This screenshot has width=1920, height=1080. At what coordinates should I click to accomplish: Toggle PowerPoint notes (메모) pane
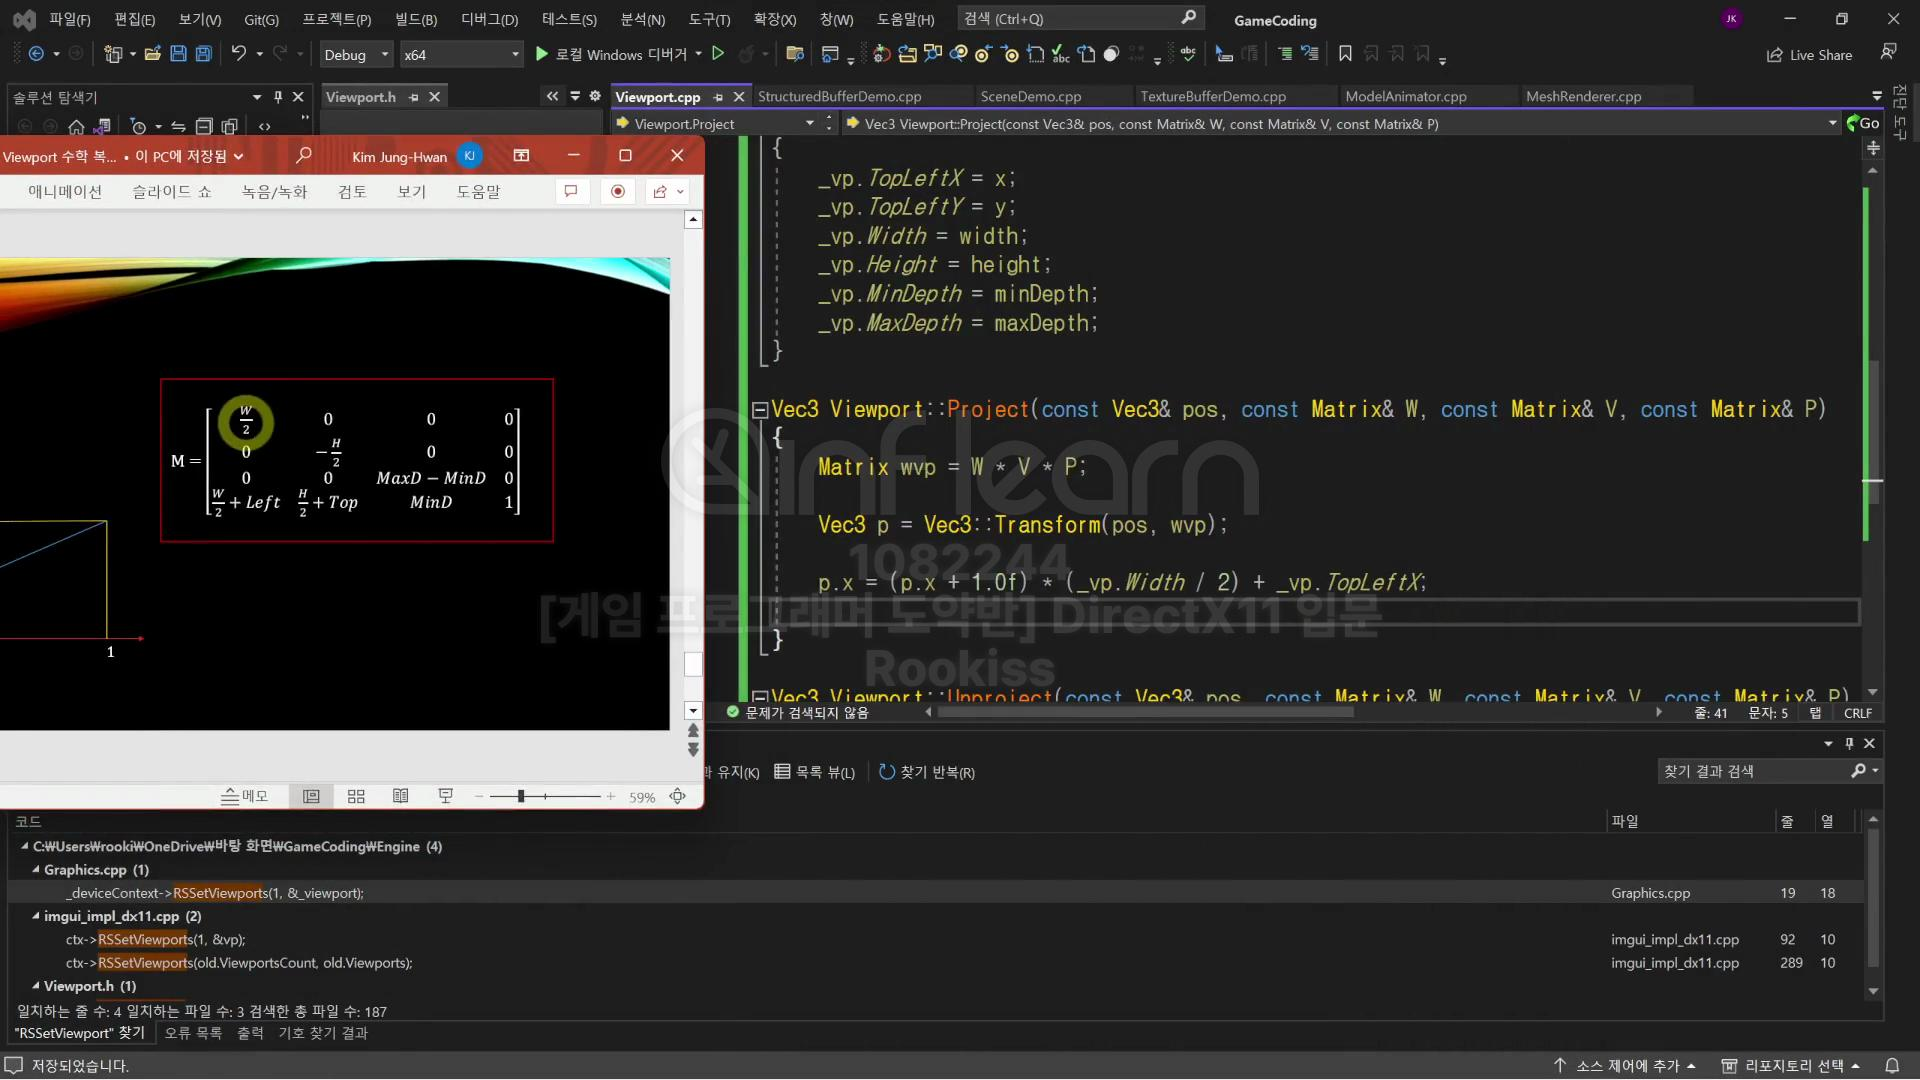click(245, 796)
